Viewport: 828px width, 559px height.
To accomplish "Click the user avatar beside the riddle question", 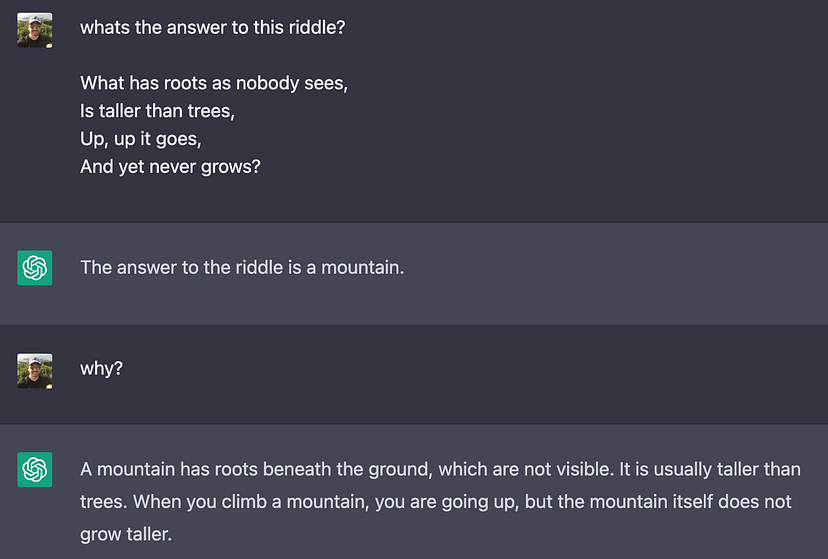I will coord(35,30).
